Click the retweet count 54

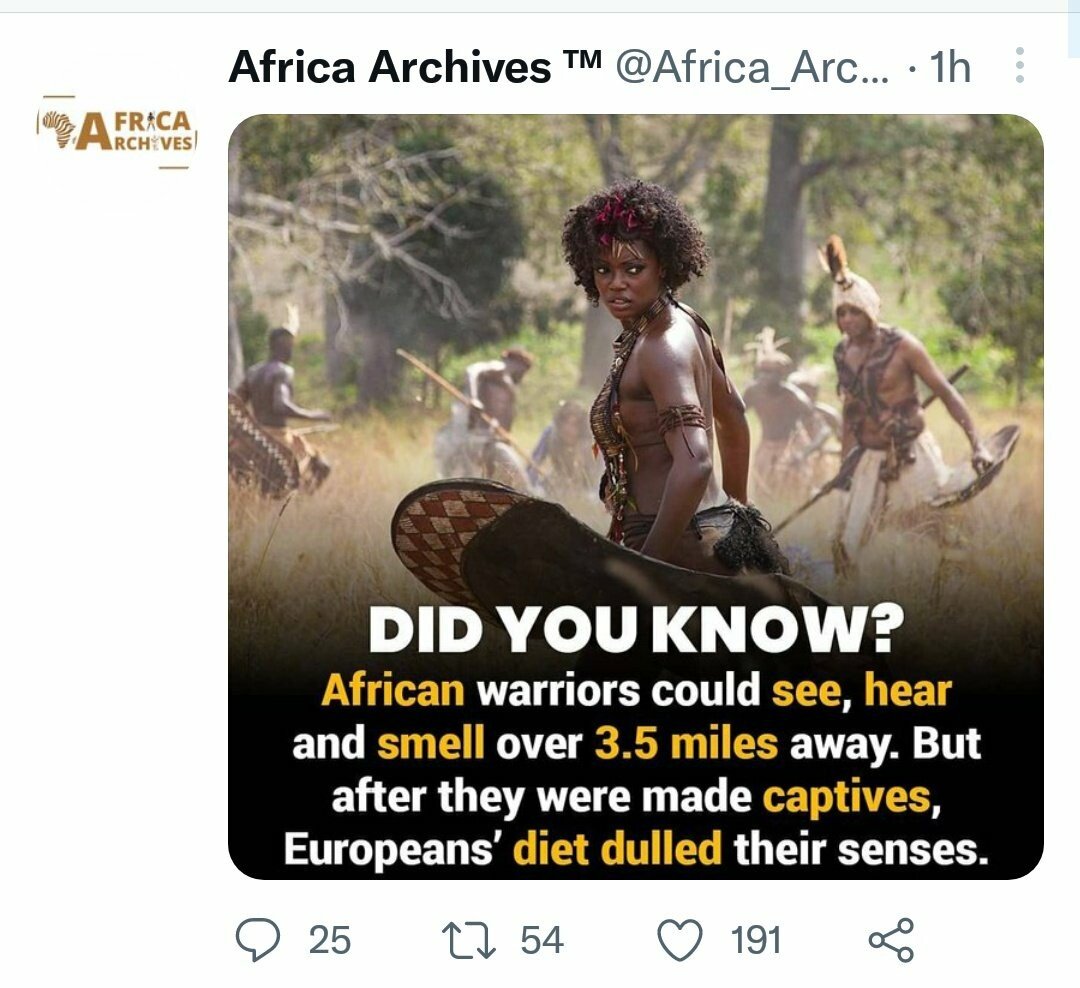[542, 940]
